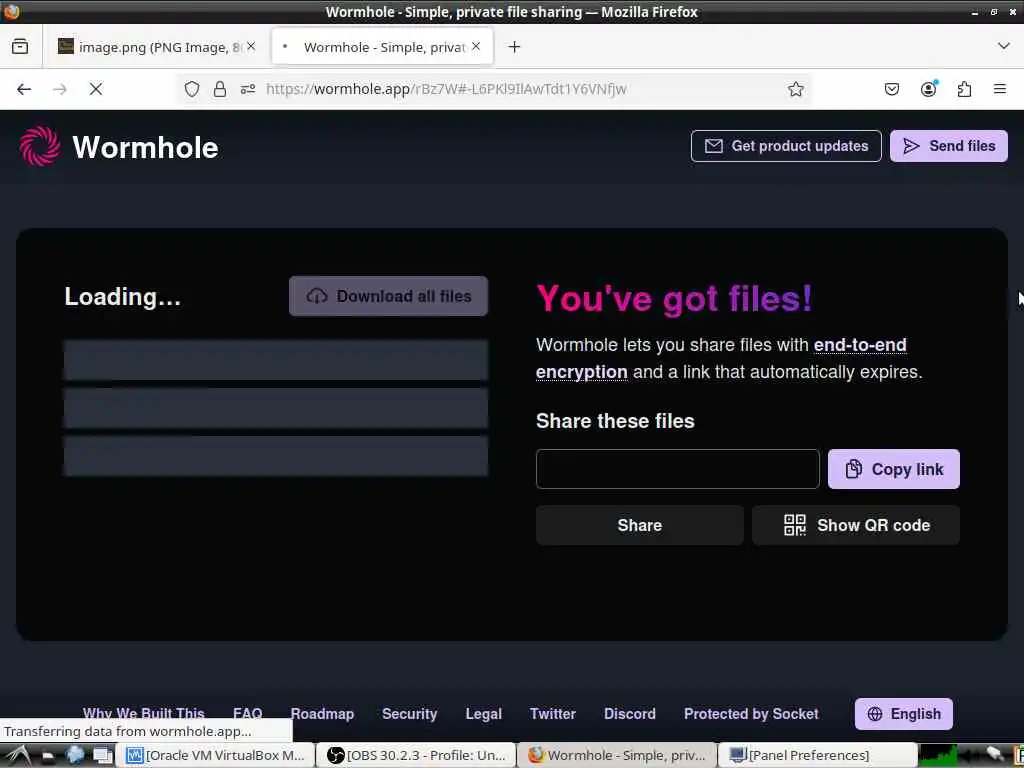Screen dimensions: 1024x768
Task: Open the Discord footer link
Action: 630,714
